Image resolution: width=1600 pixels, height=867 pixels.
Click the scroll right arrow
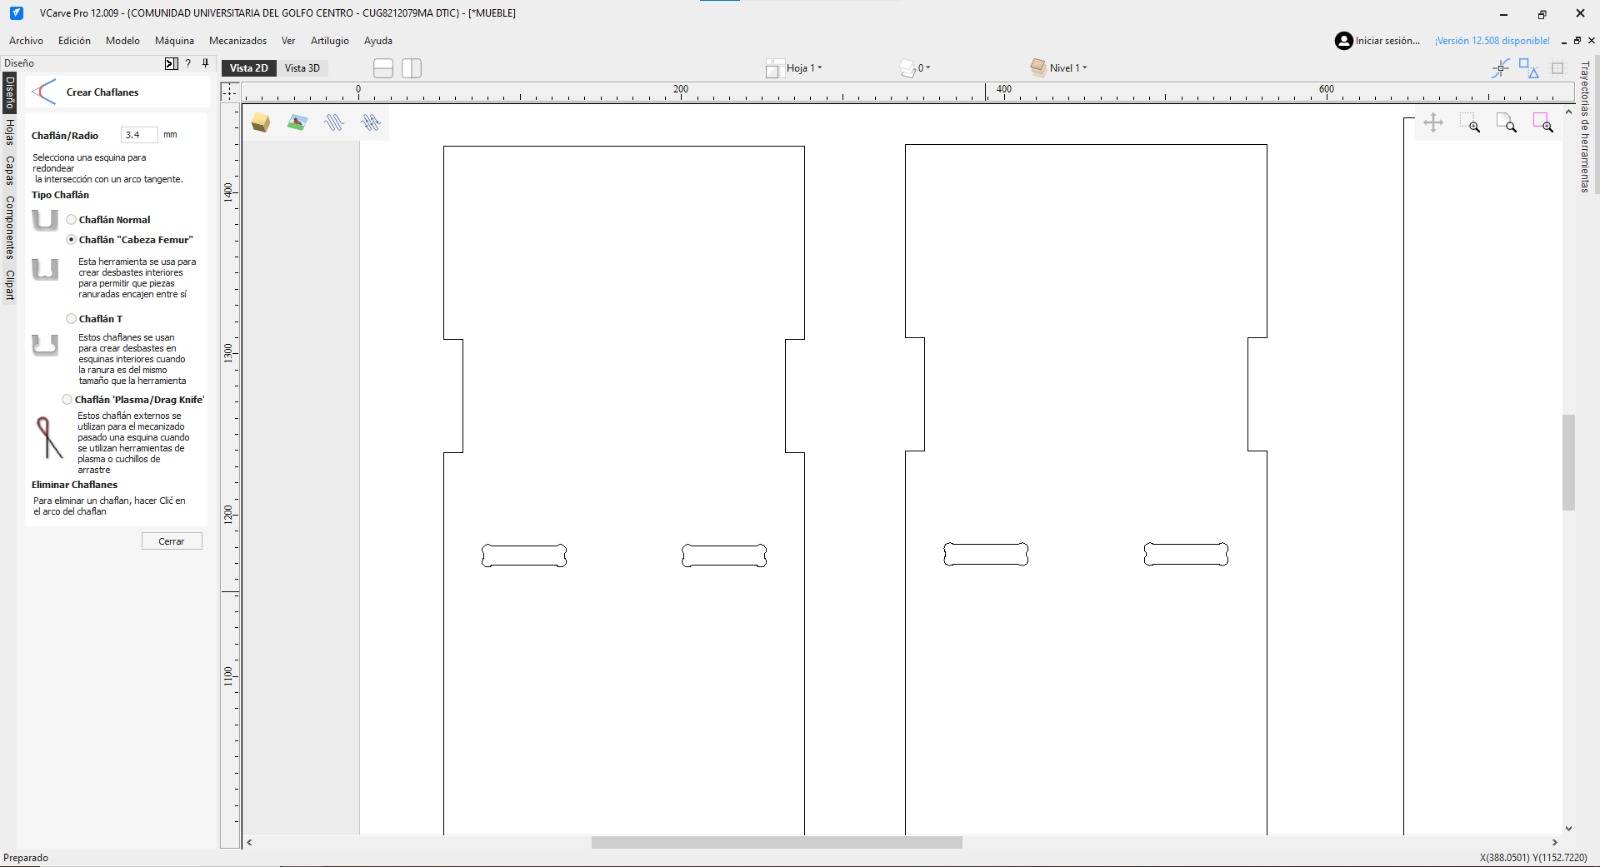(1555, 843)
